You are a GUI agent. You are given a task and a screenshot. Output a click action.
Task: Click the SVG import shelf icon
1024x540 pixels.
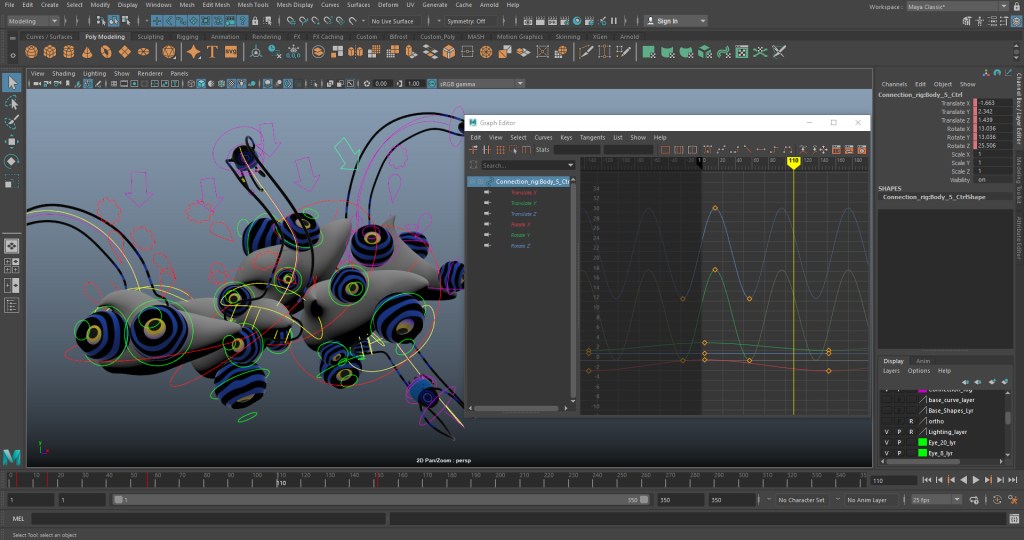231,52
